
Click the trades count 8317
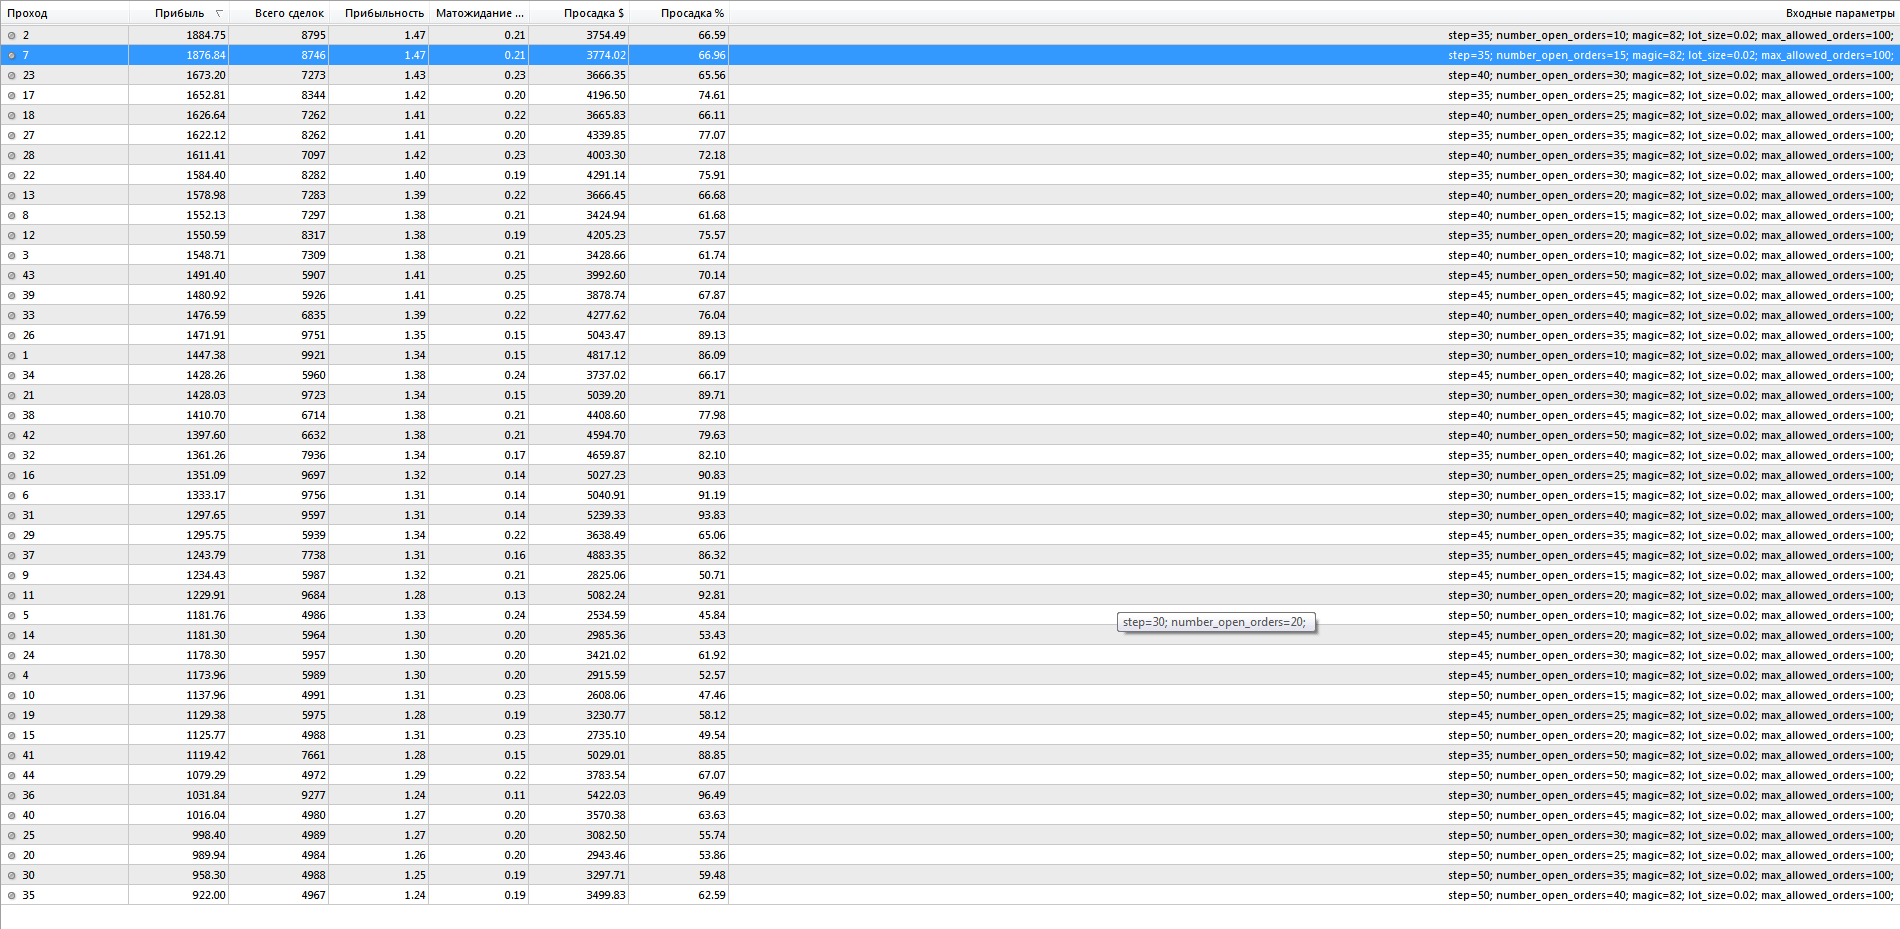coord(314,235)
